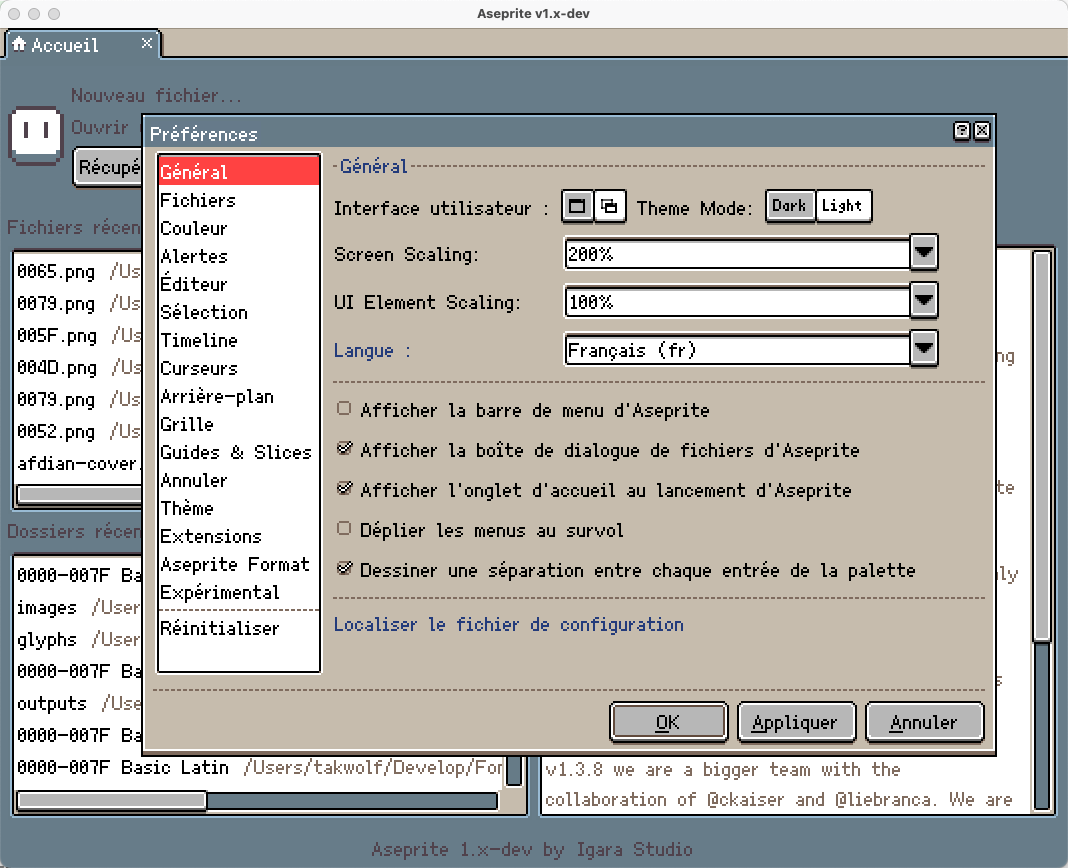
Task: Select multiple windows interface mode icon
Action: click(610, 206)
